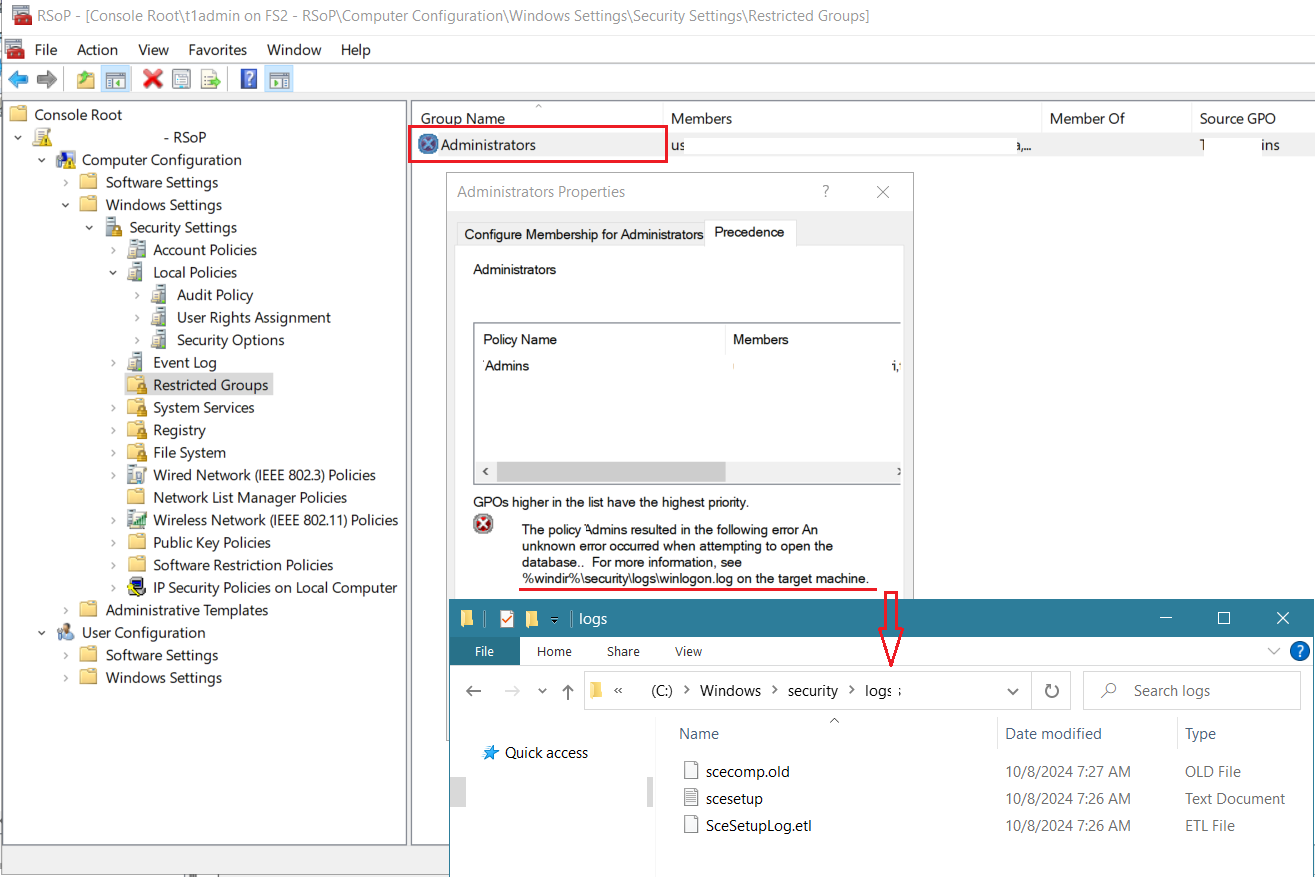The image size is (1315, 877).
Task: Select Public Key Policies tree item
Action: click(x=212, y=543)
